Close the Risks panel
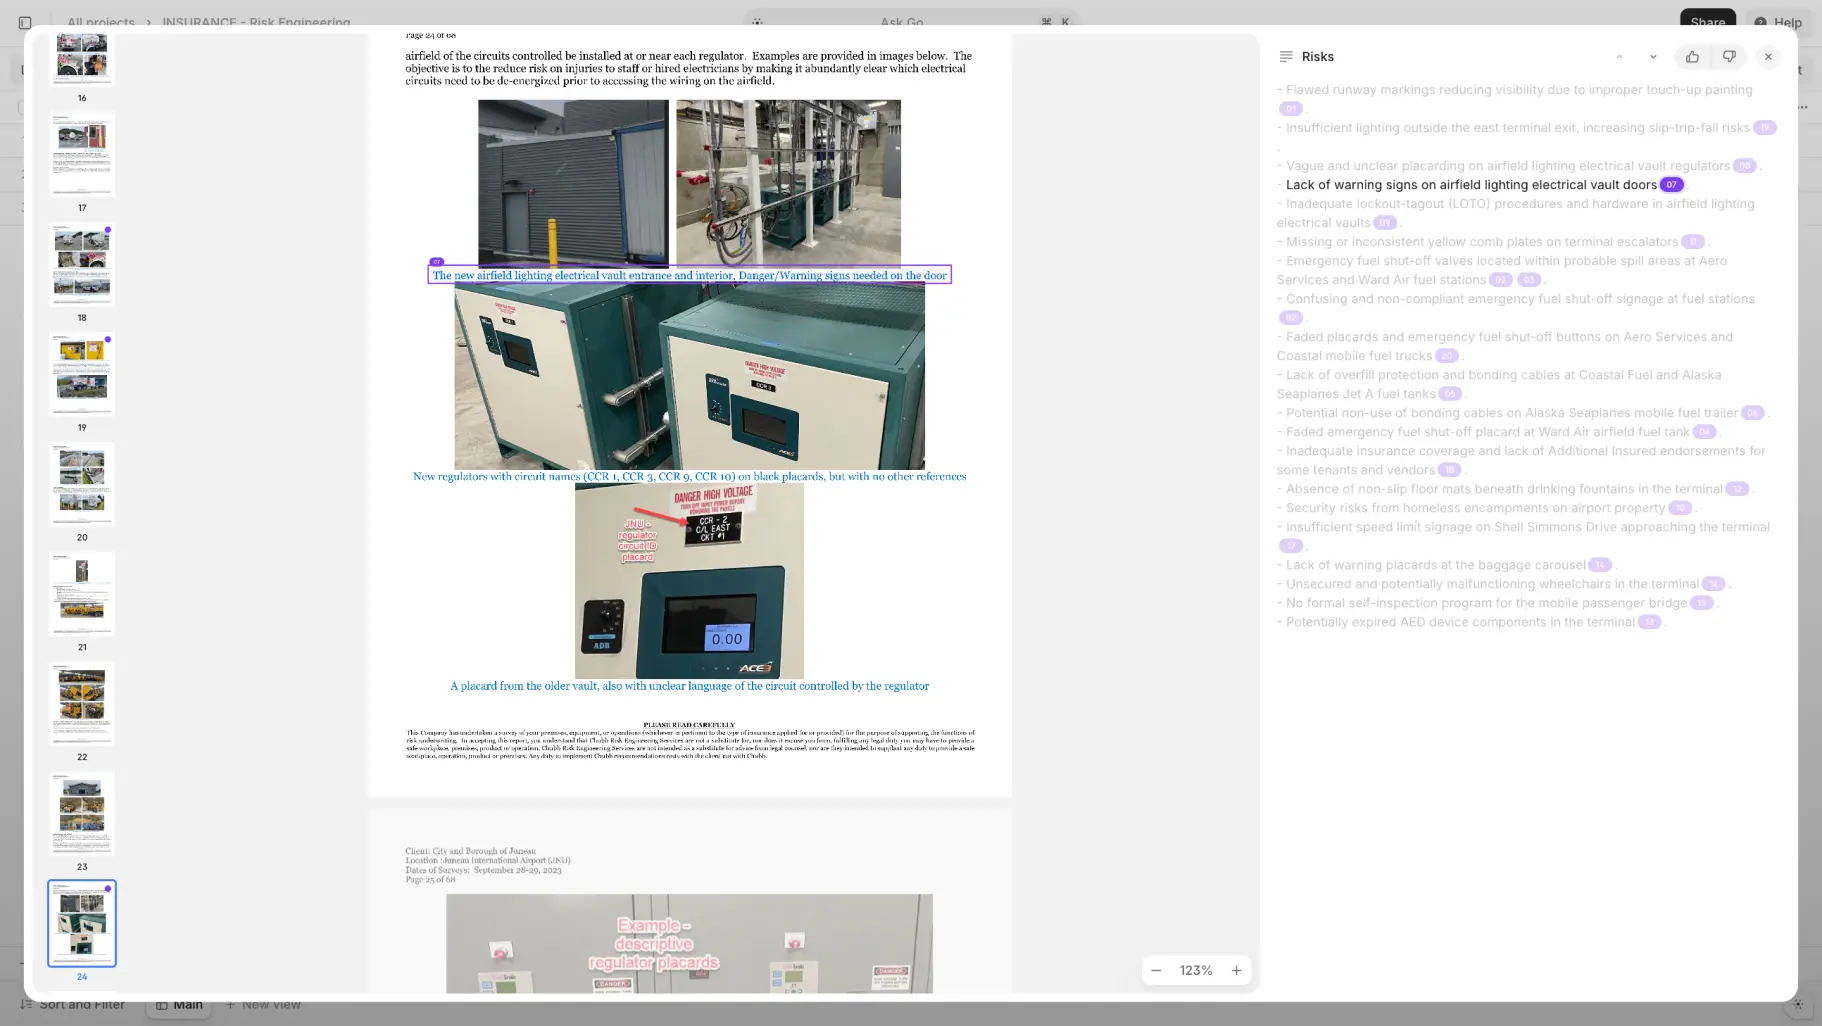 (x=1768, y=57)
